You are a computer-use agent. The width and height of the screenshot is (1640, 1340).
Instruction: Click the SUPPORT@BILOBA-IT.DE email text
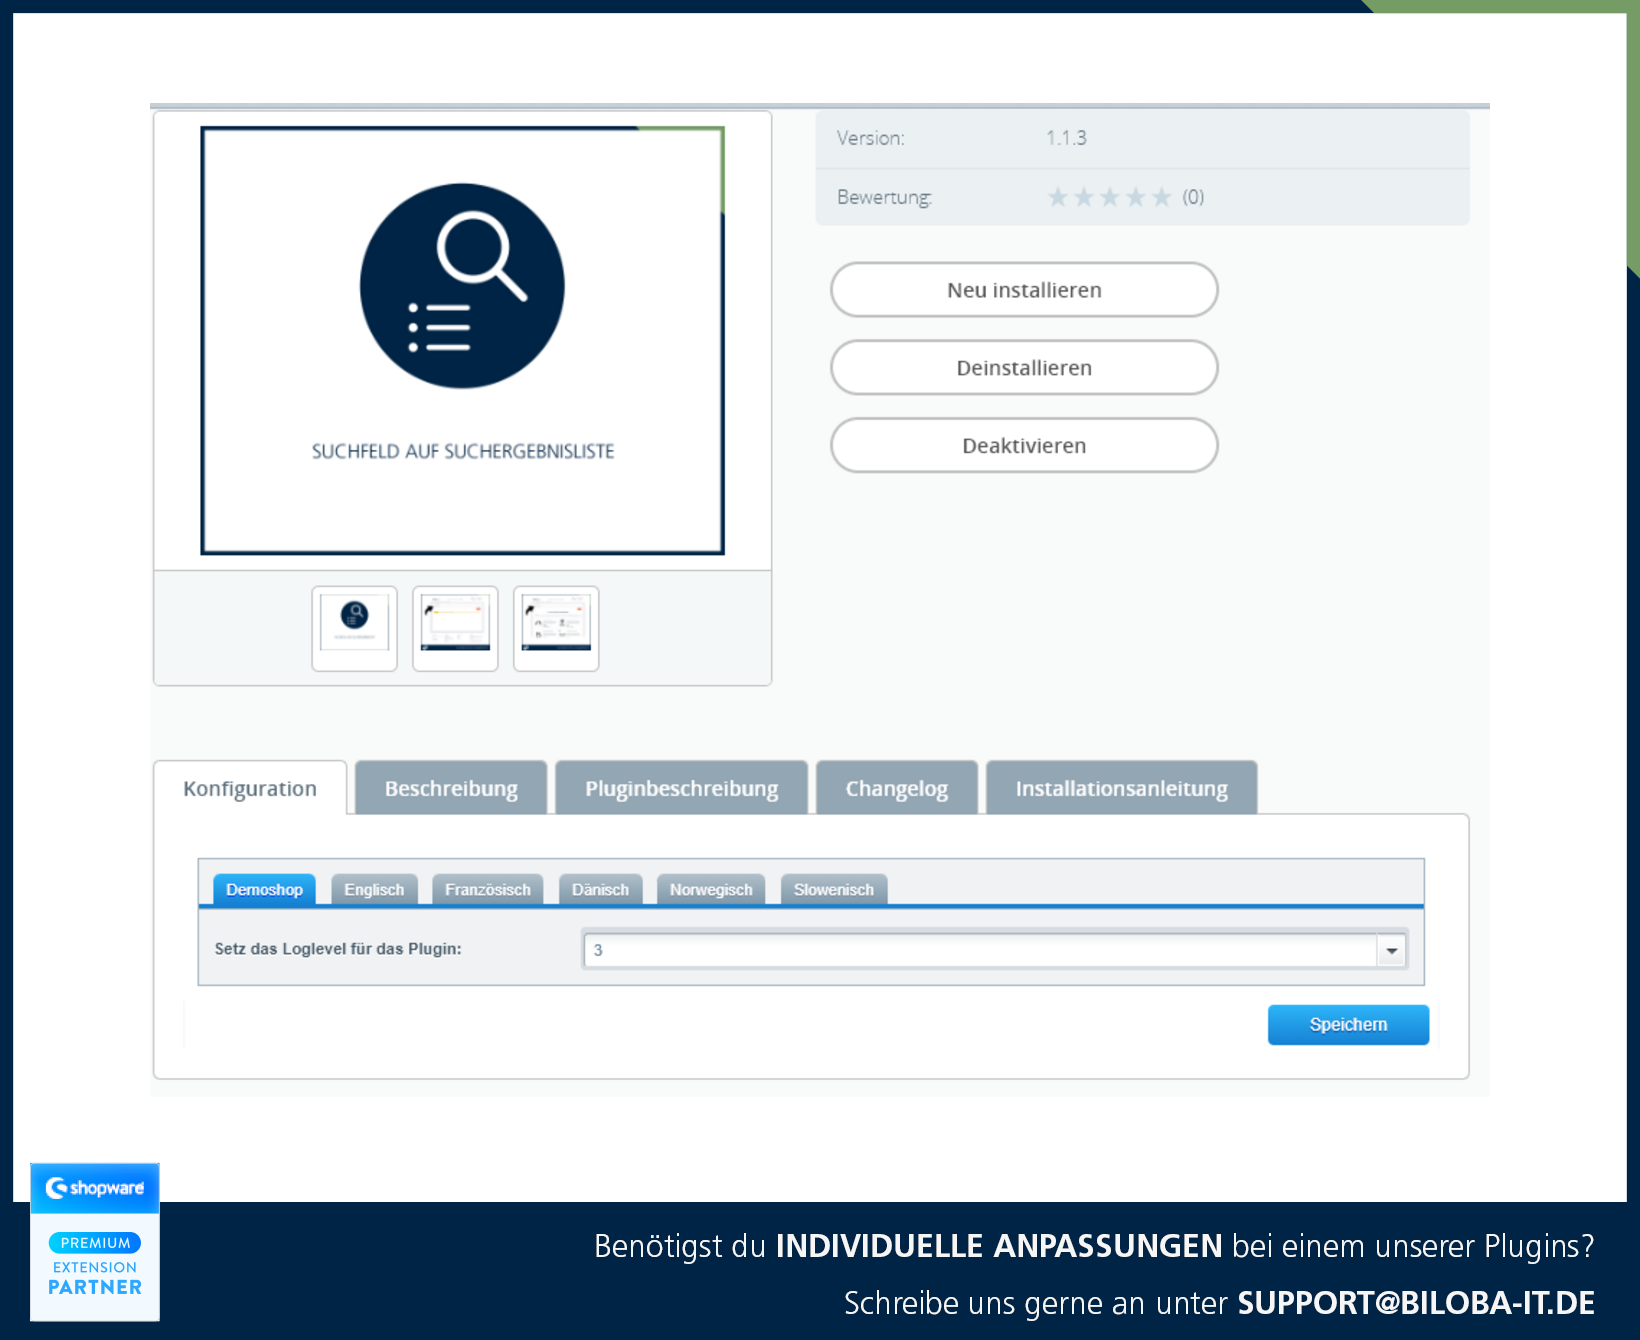[1416, 1303]
